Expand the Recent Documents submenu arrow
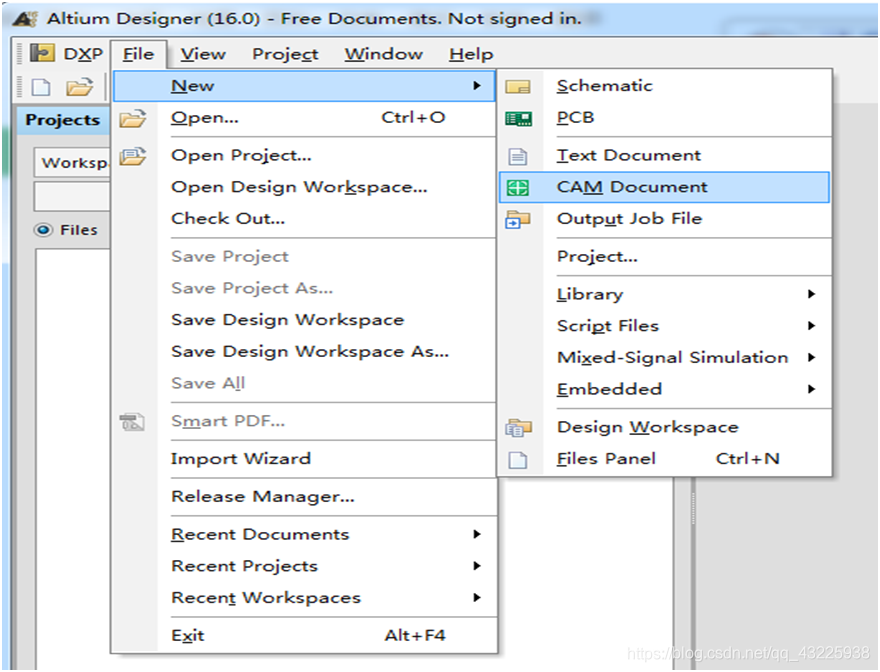 (476, 534)
